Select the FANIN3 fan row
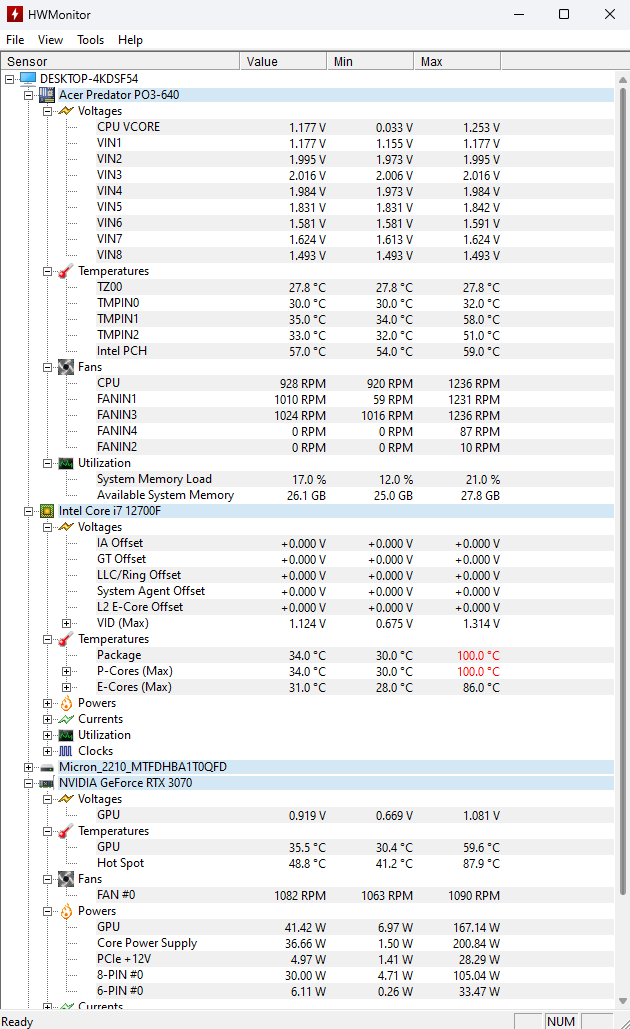 click(x=354, y=415)
